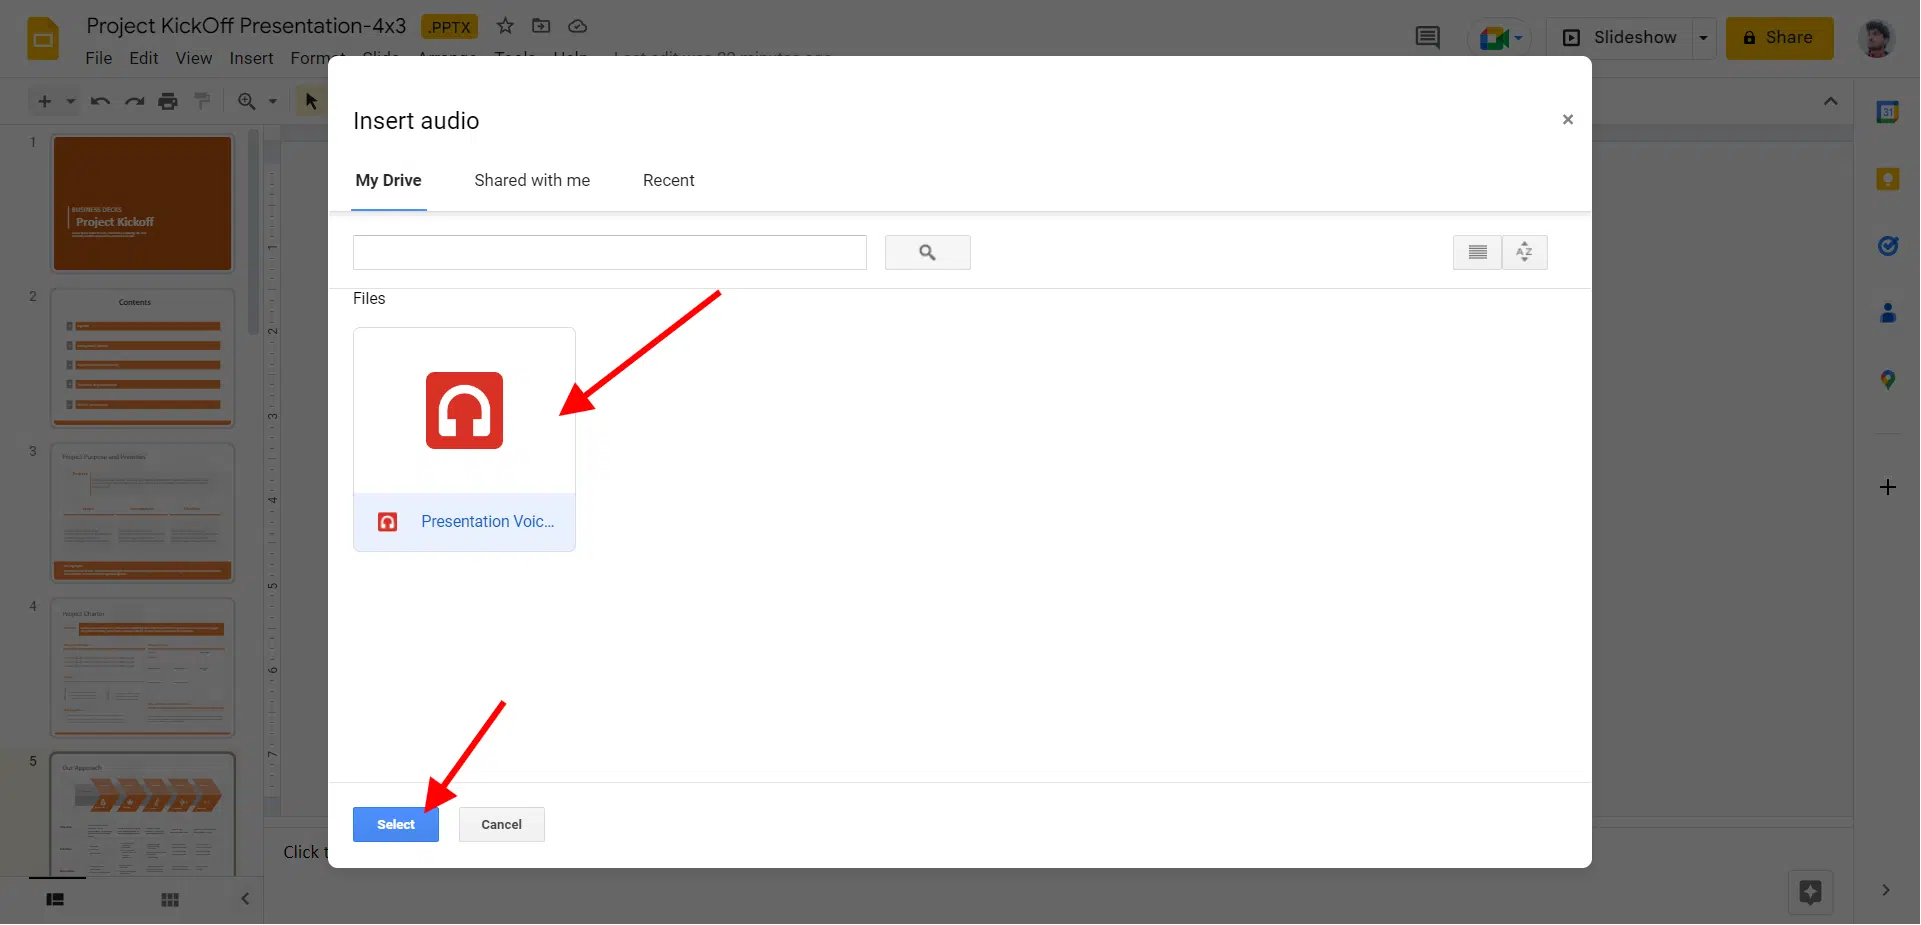Viewport: 1921px width, 925px height.
Task: Switch to filmstrip view
Action: [55, 900]
